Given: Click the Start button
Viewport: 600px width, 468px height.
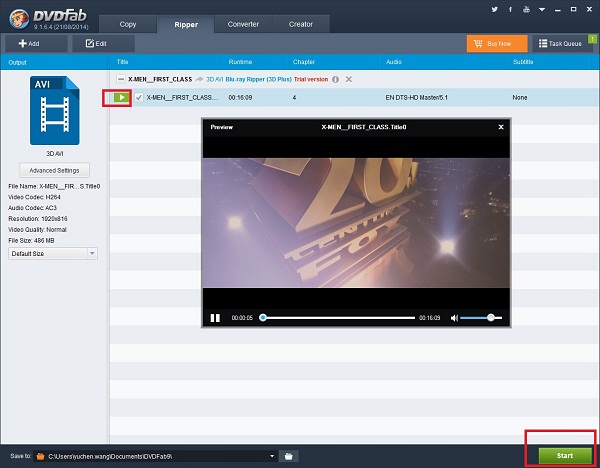Looking at the screenshot, I should [565, 455].
